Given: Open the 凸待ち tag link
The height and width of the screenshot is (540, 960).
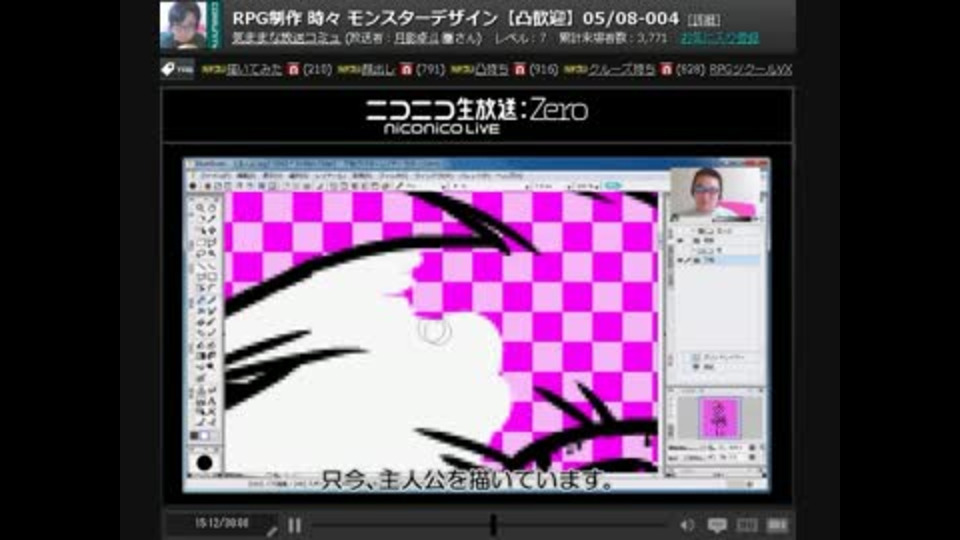Looking at the screenshot, I should pos(492,70).
